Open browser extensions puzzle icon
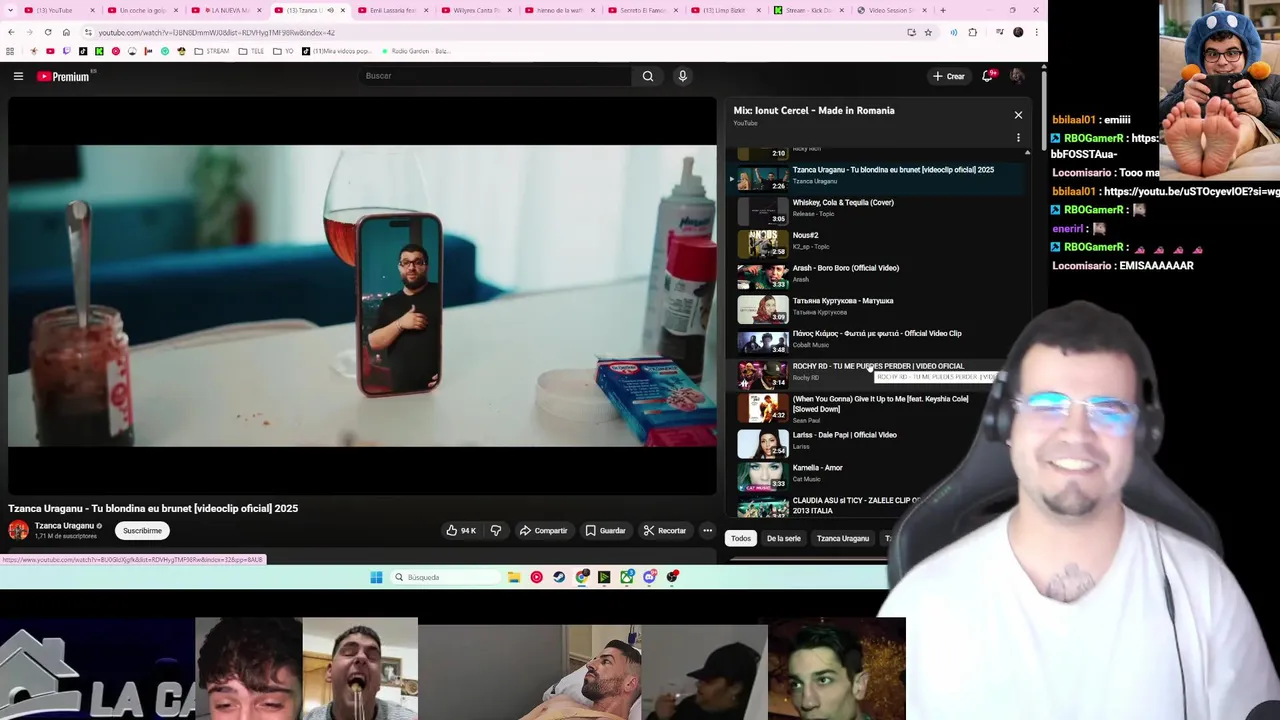Image resolution: width=1280 pixels, height=720 pixels. coord(972,32)
